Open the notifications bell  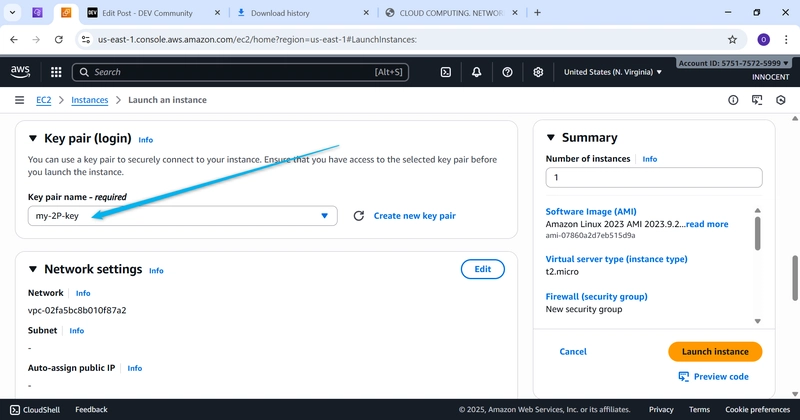point(477,72)
